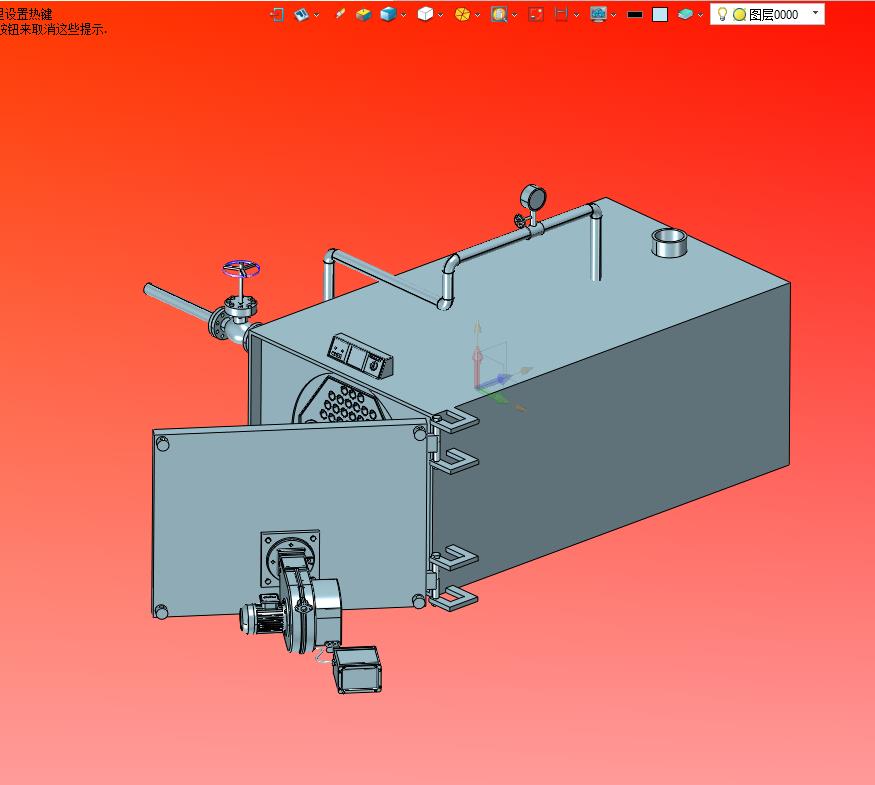Select the pencil sketch tool icon
Image resolution: width=875 pixels, height=785 pixels.
(x=340, y=14)
